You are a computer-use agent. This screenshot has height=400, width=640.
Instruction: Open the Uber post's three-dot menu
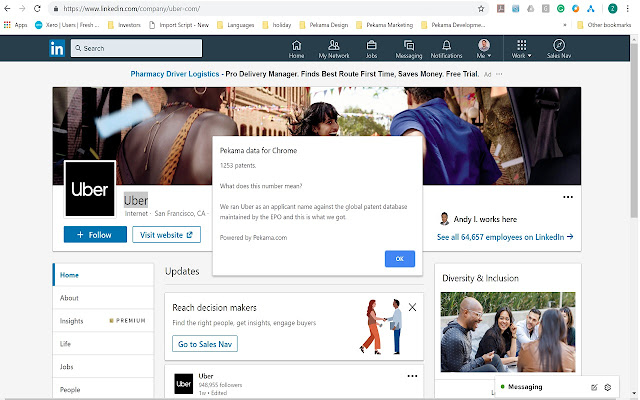[x=412, y=376]
